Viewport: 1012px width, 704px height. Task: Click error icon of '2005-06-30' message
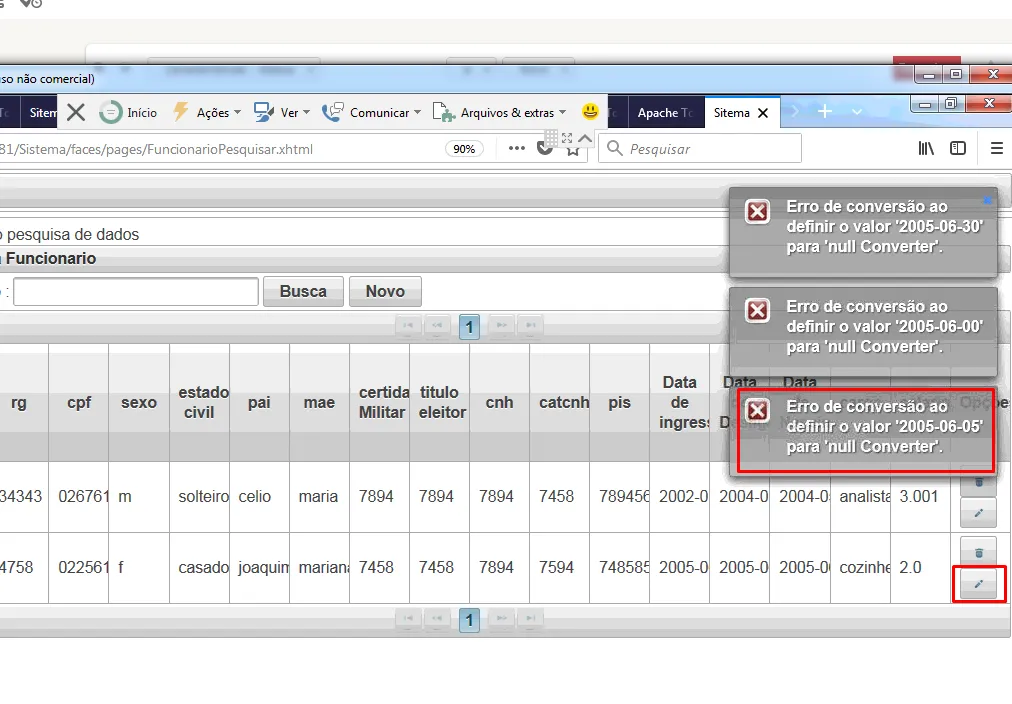click(758, 211)
